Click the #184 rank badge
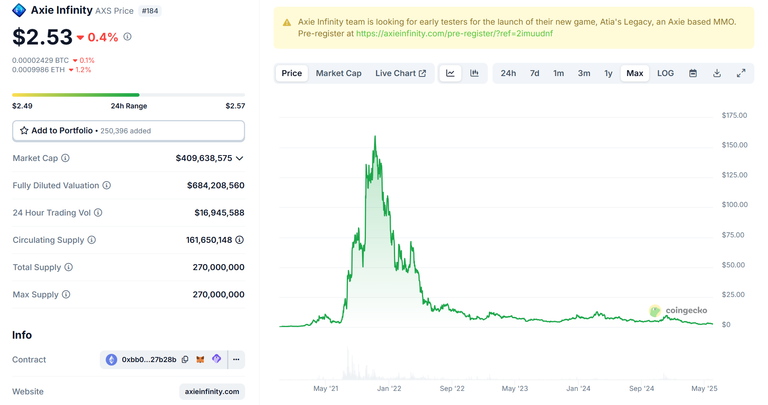 [x=150, y=11]
